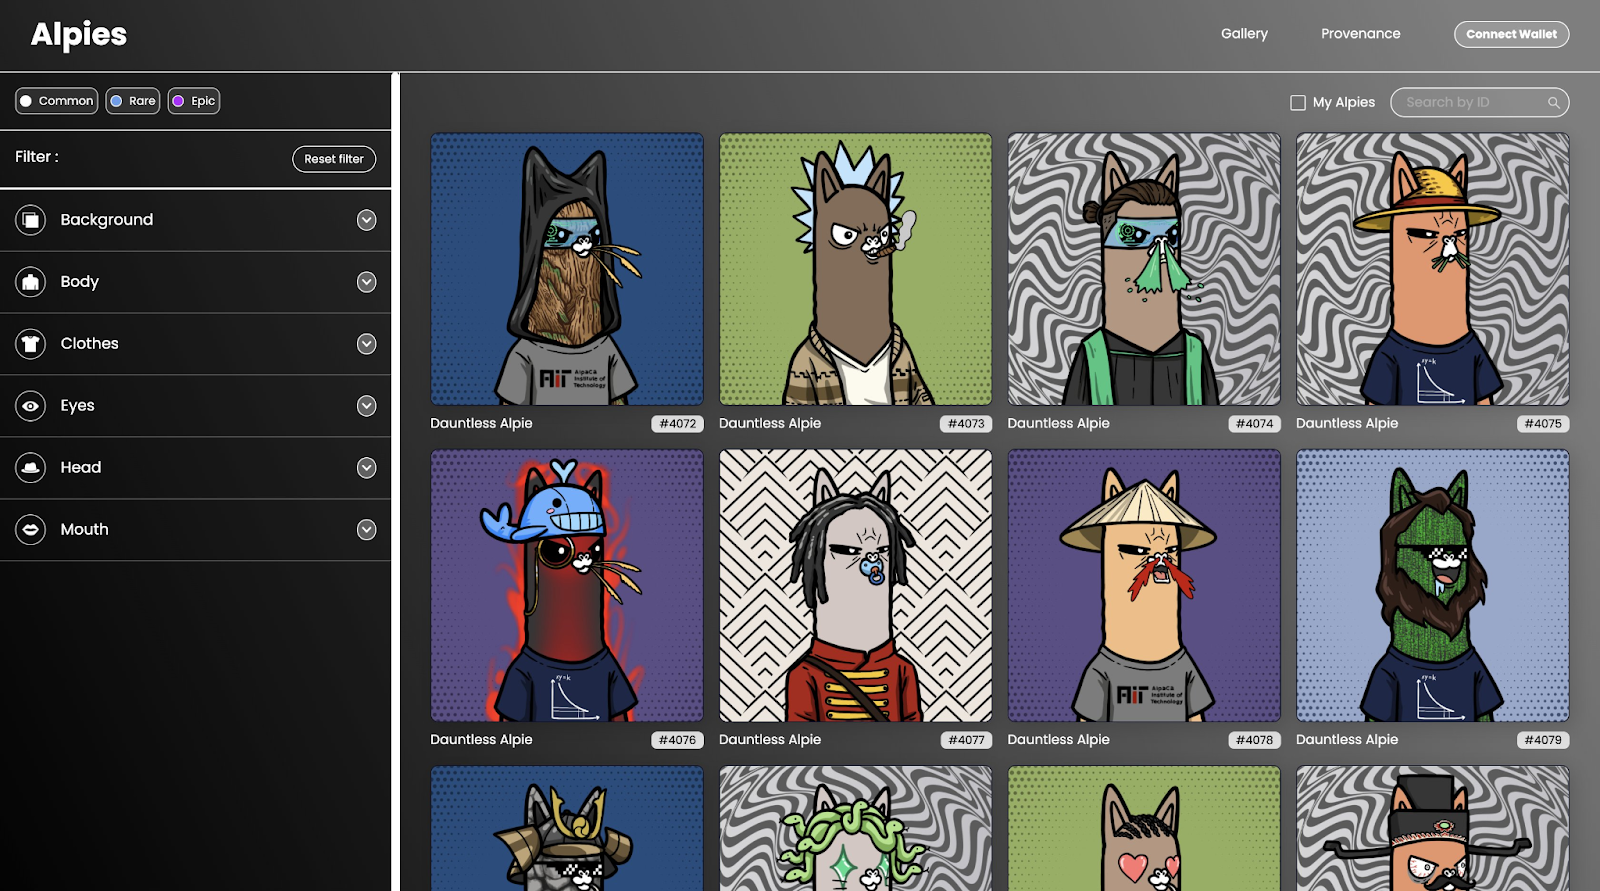Click the Clothes t-shirt icon
Screen dimensions: 1600x891
pyautogui.click(x=31, y=344)
